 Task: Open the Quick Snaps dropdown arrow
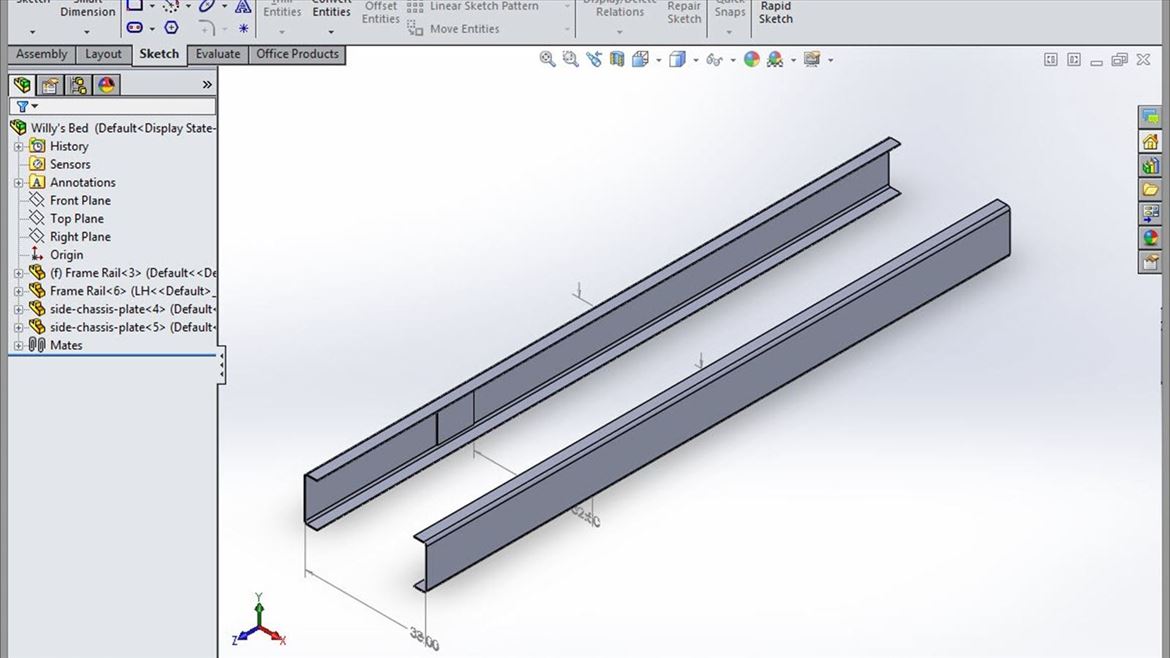point(729,32)
